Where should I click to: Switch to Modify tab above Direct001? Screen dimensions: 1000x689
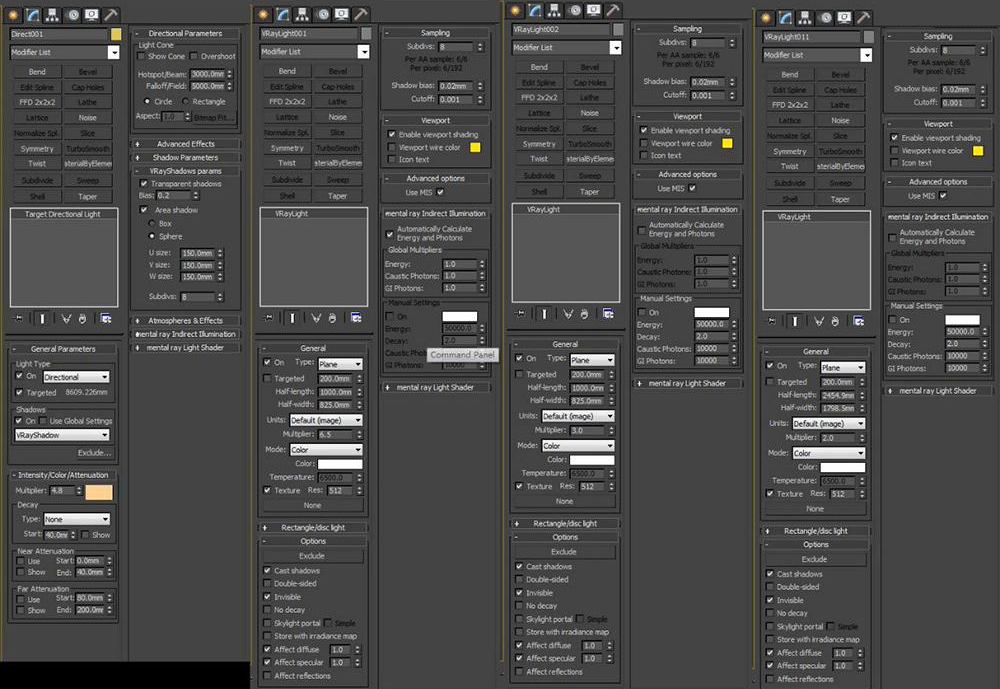pos(32,14)
